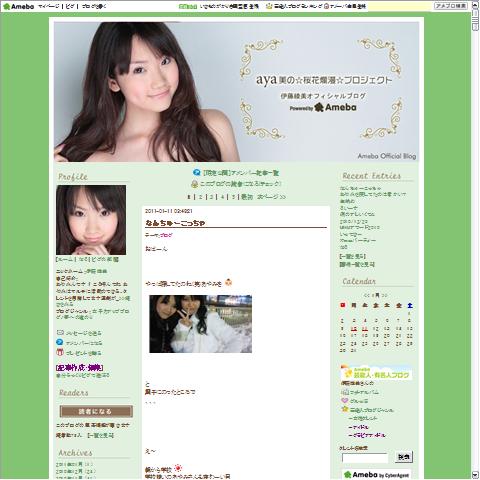The height and width of the screenshot is (480, 480).
Task: Click the photo album icon in right sidebar
Action: coord(345,392)
